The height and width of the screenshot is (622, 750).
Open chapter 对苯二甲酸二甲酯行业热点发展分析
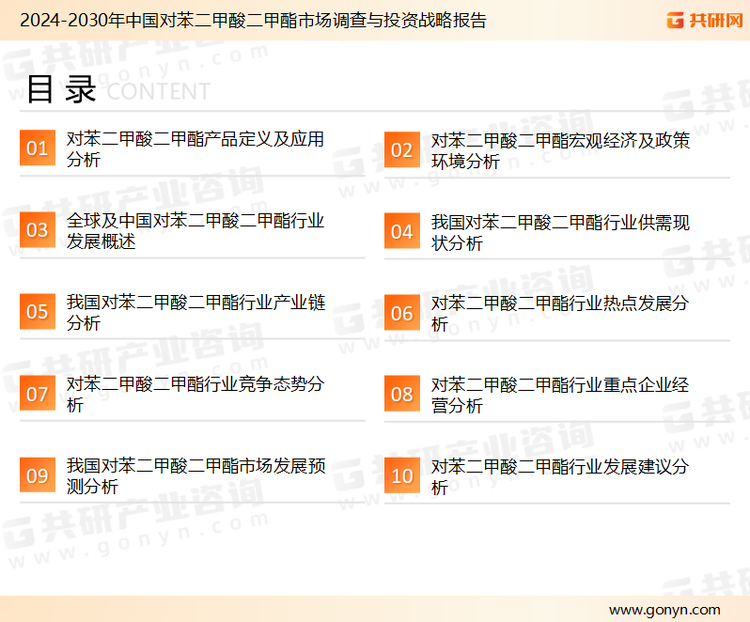point(560,313)
